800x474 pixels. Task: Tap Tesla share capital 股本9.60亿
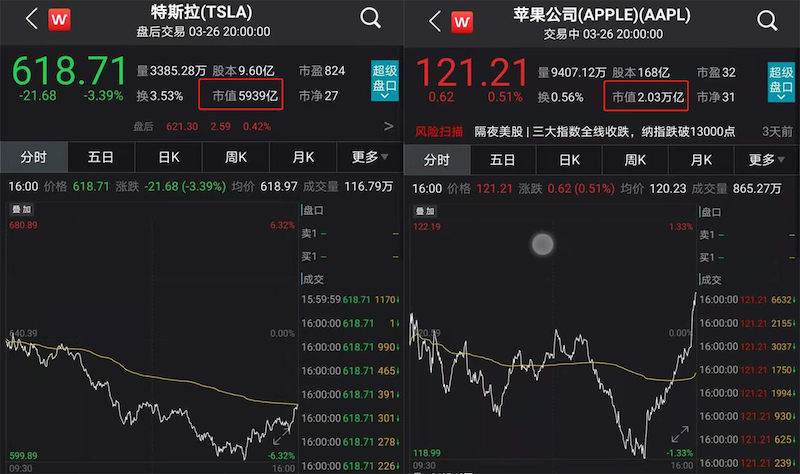click(x=243, y=70)
